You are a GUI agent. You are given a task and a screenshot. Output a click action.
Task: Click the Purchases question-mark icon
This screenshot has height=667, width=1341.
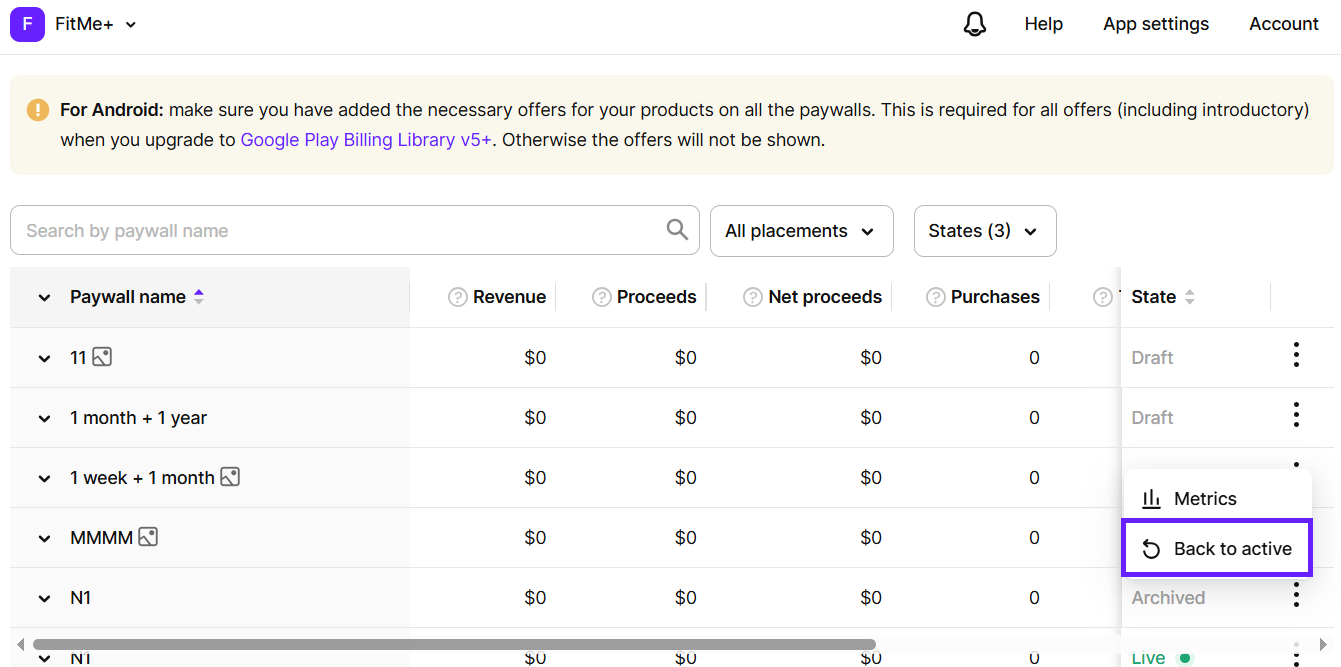point(936,296)
